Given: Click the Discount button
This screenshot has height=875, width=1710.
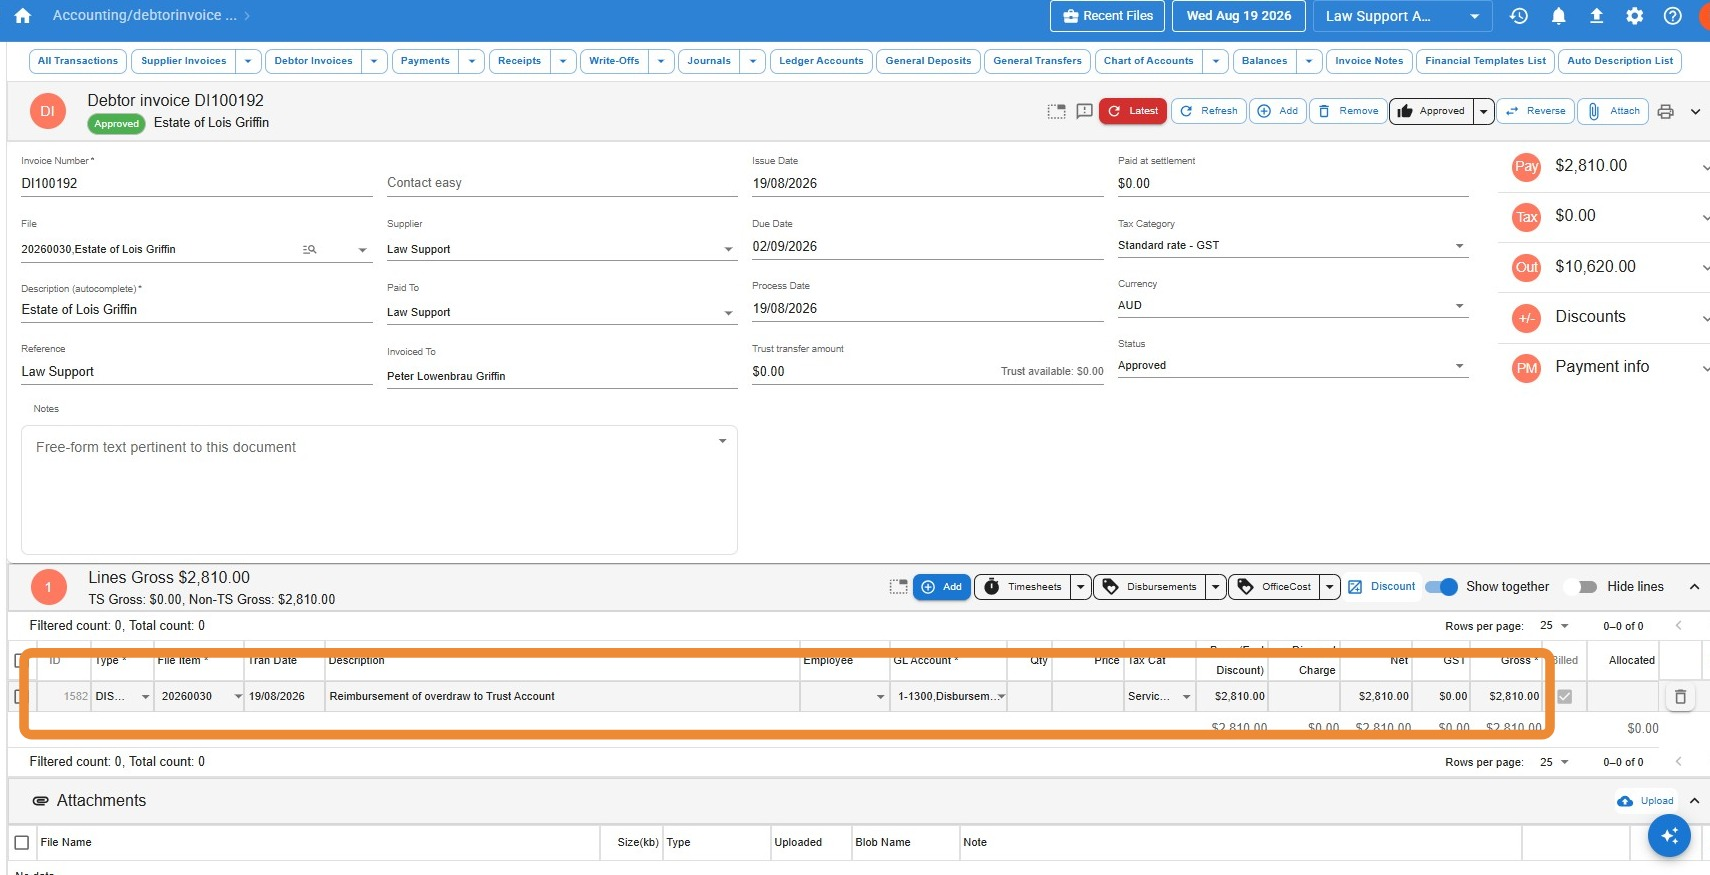Looking at the screenshot, I should click(1381, 587).
